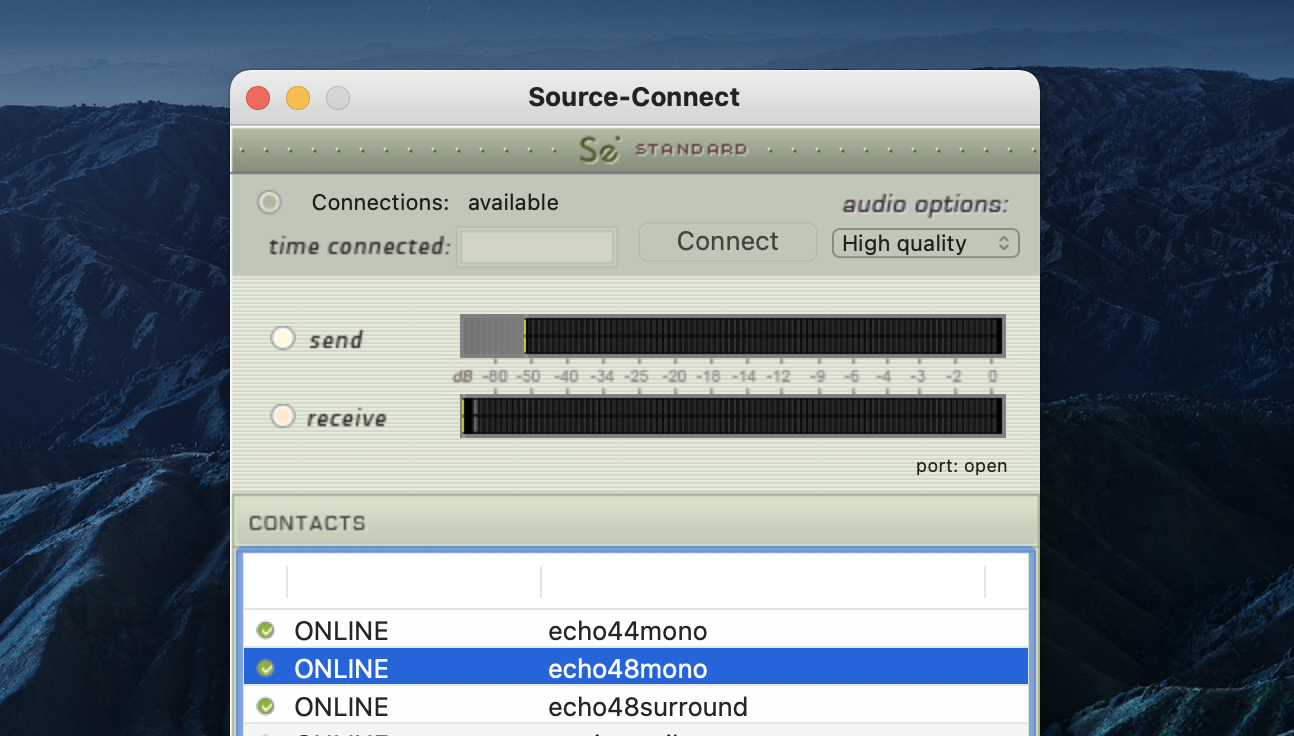The height and width of the screenshot is (736, 1294).
Task: Click the receive level meter
Action: 732,416
